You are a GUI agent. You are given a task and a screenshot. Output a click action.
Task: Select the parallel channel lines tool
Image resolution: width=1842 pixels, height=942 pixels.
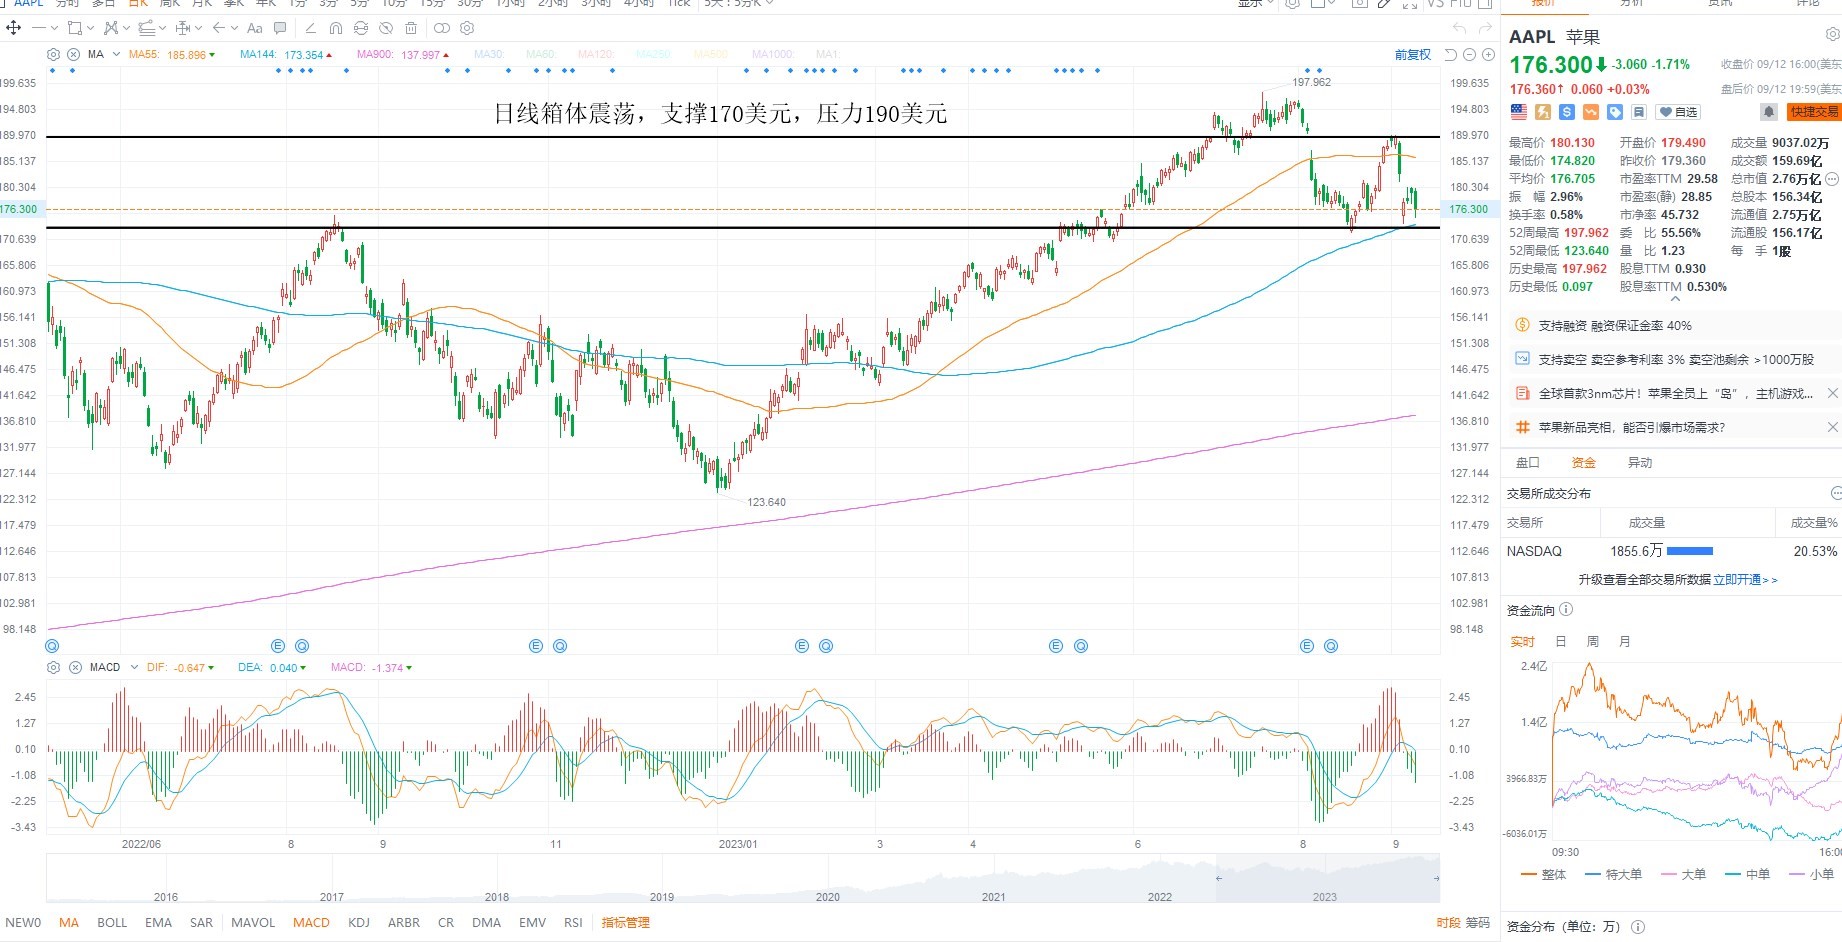click(146, 28)
